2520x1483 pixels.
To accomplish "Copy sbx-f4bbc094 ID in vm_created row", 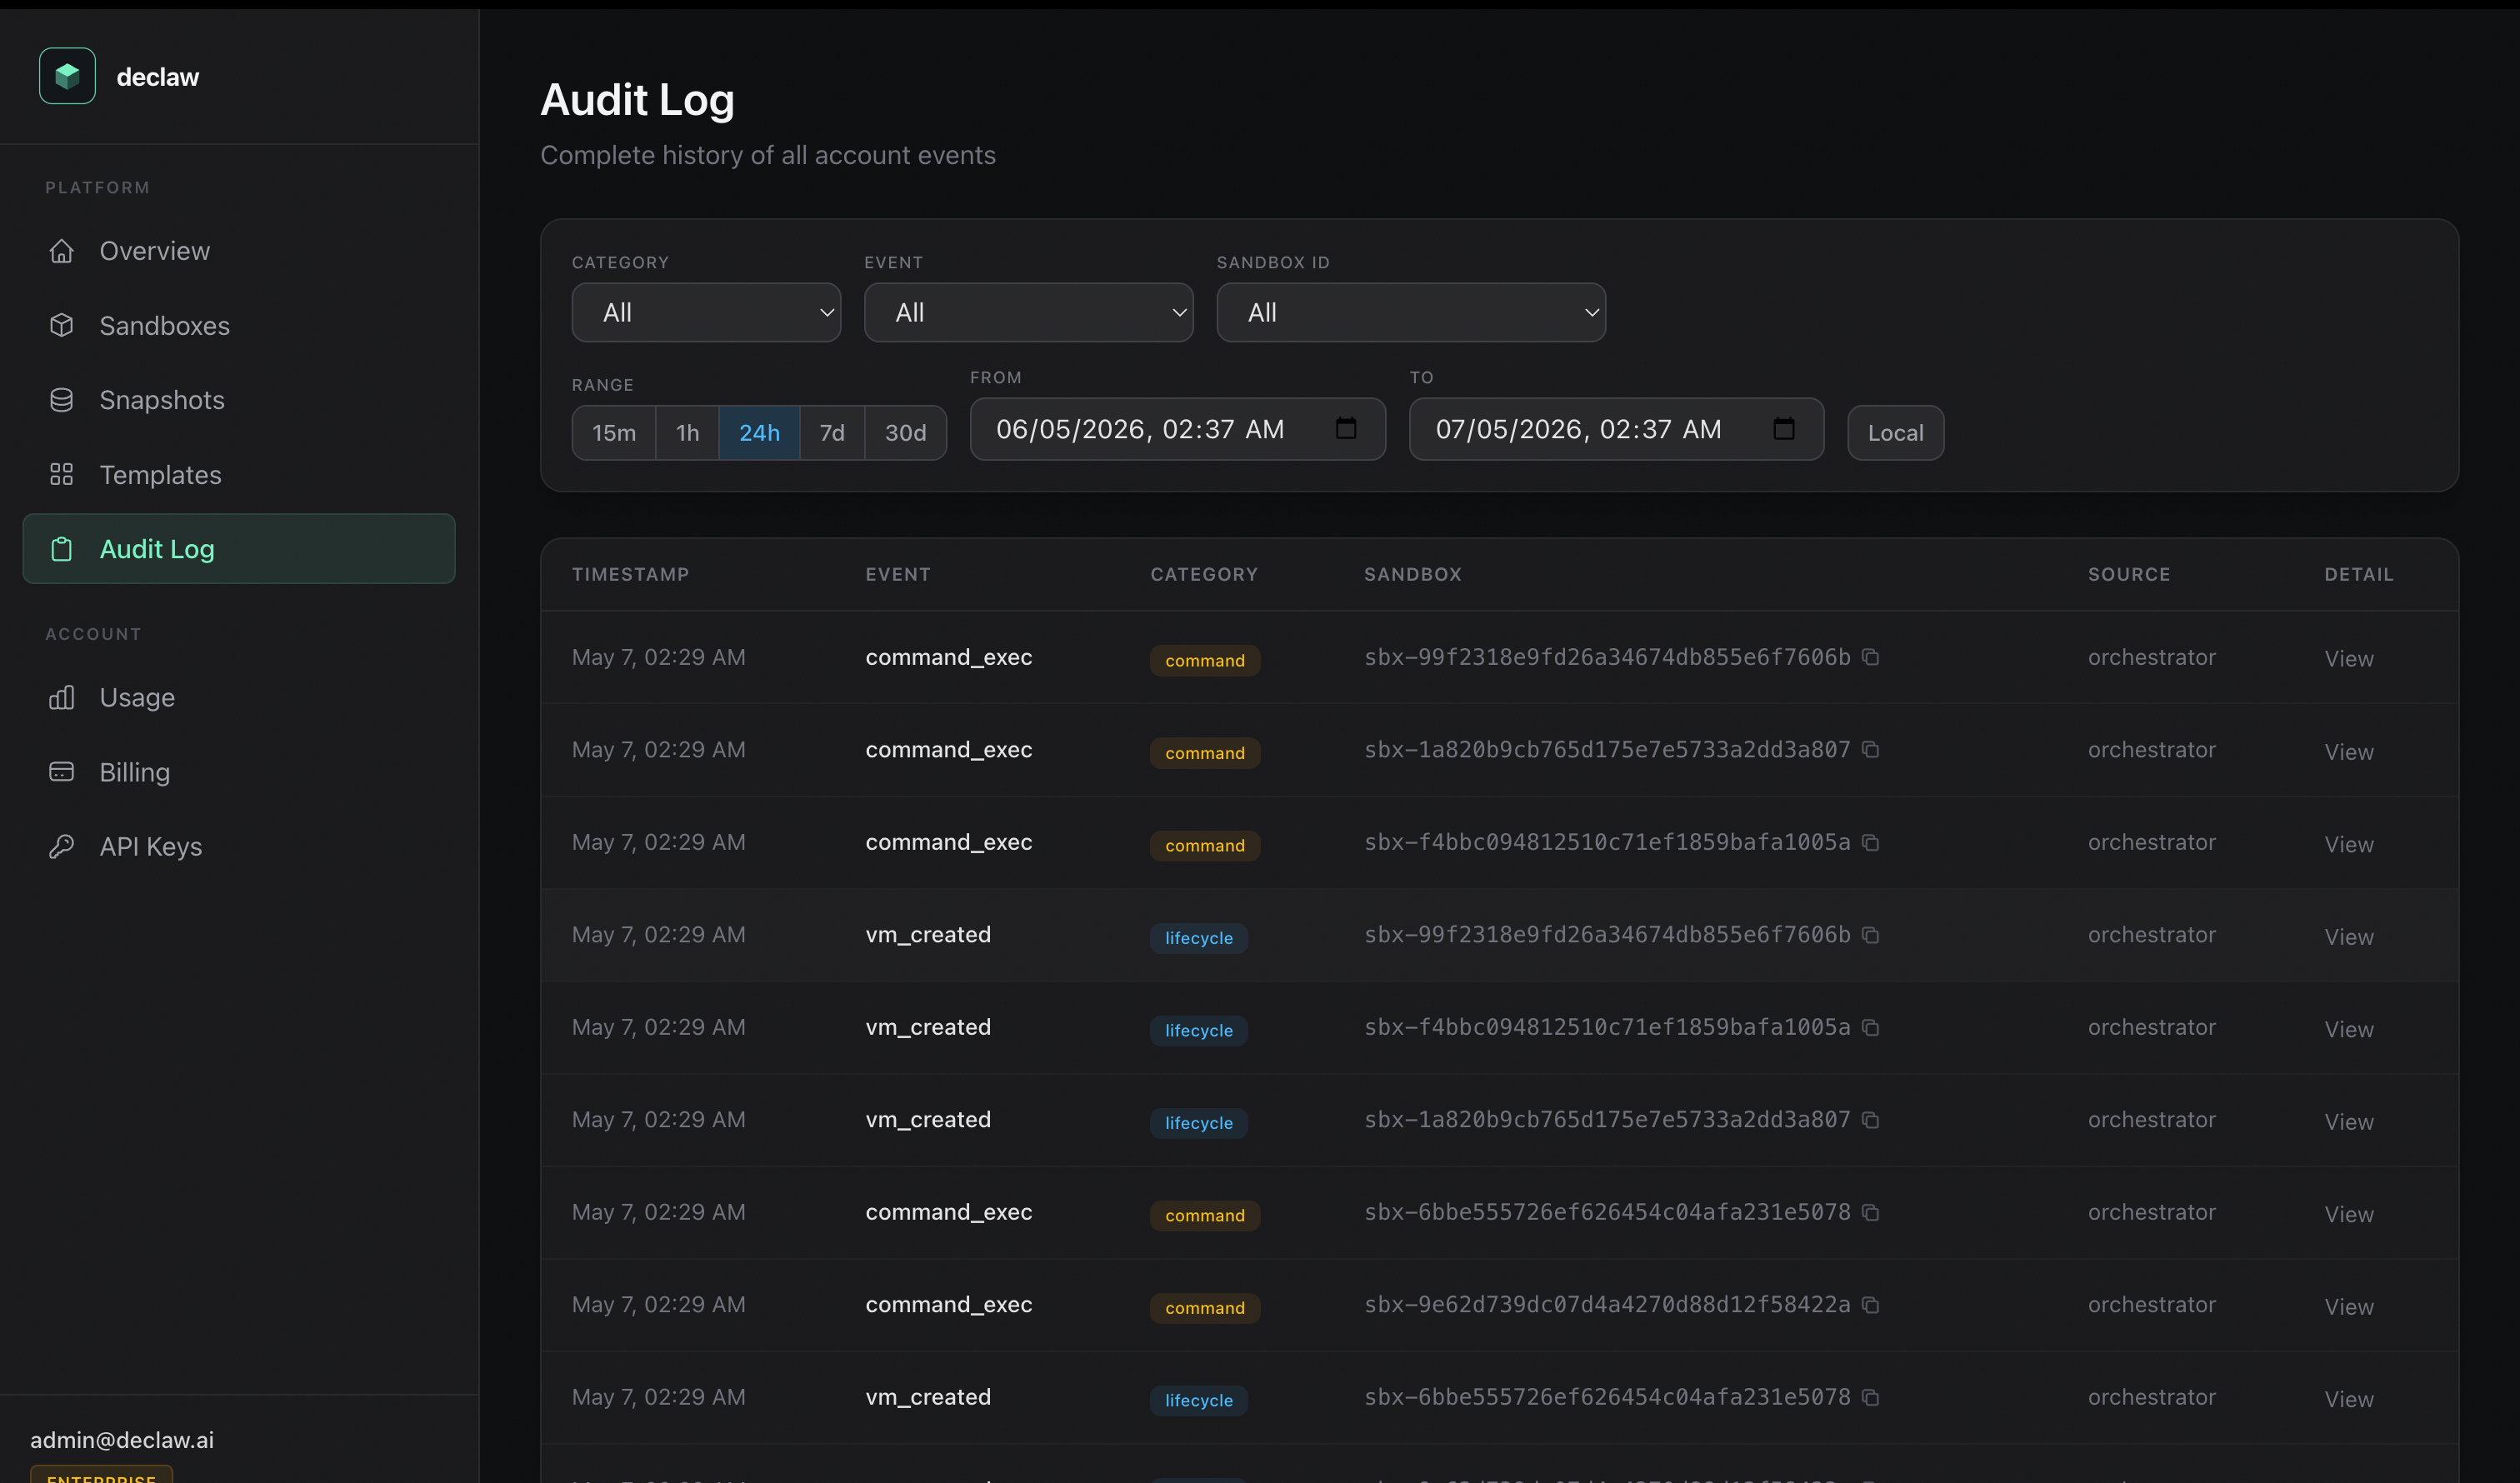I will click(x=1871, y=1028).
